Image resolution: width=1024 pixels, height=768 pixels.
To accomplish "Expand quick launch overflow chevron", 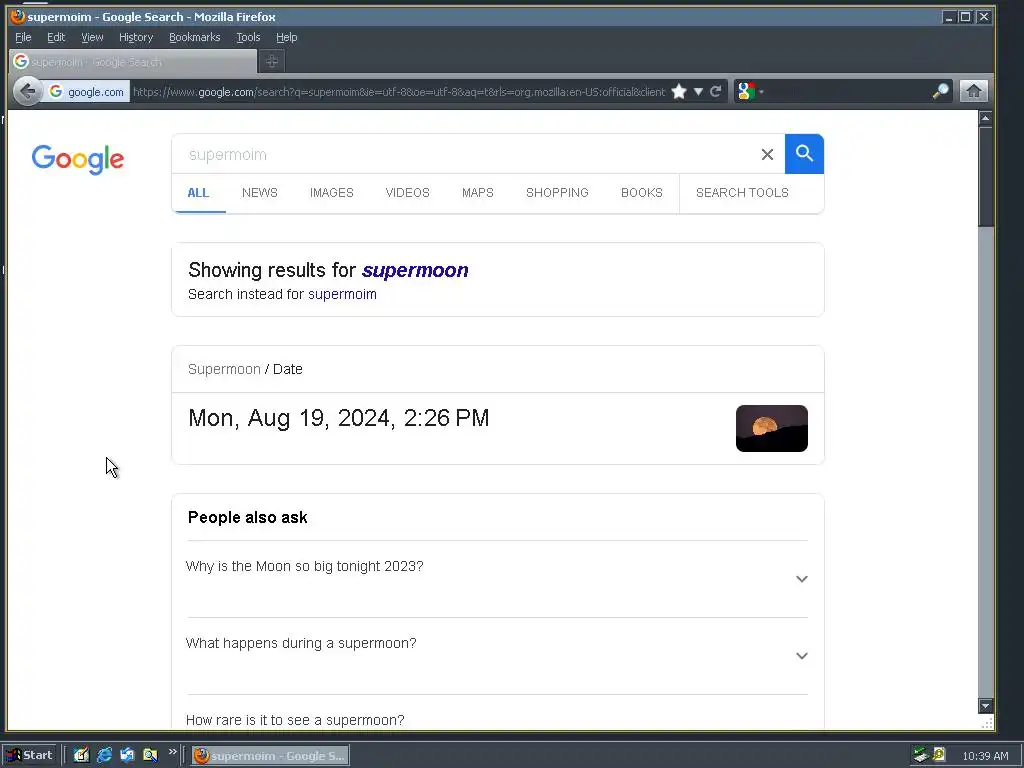I will (x=172, y=752).
